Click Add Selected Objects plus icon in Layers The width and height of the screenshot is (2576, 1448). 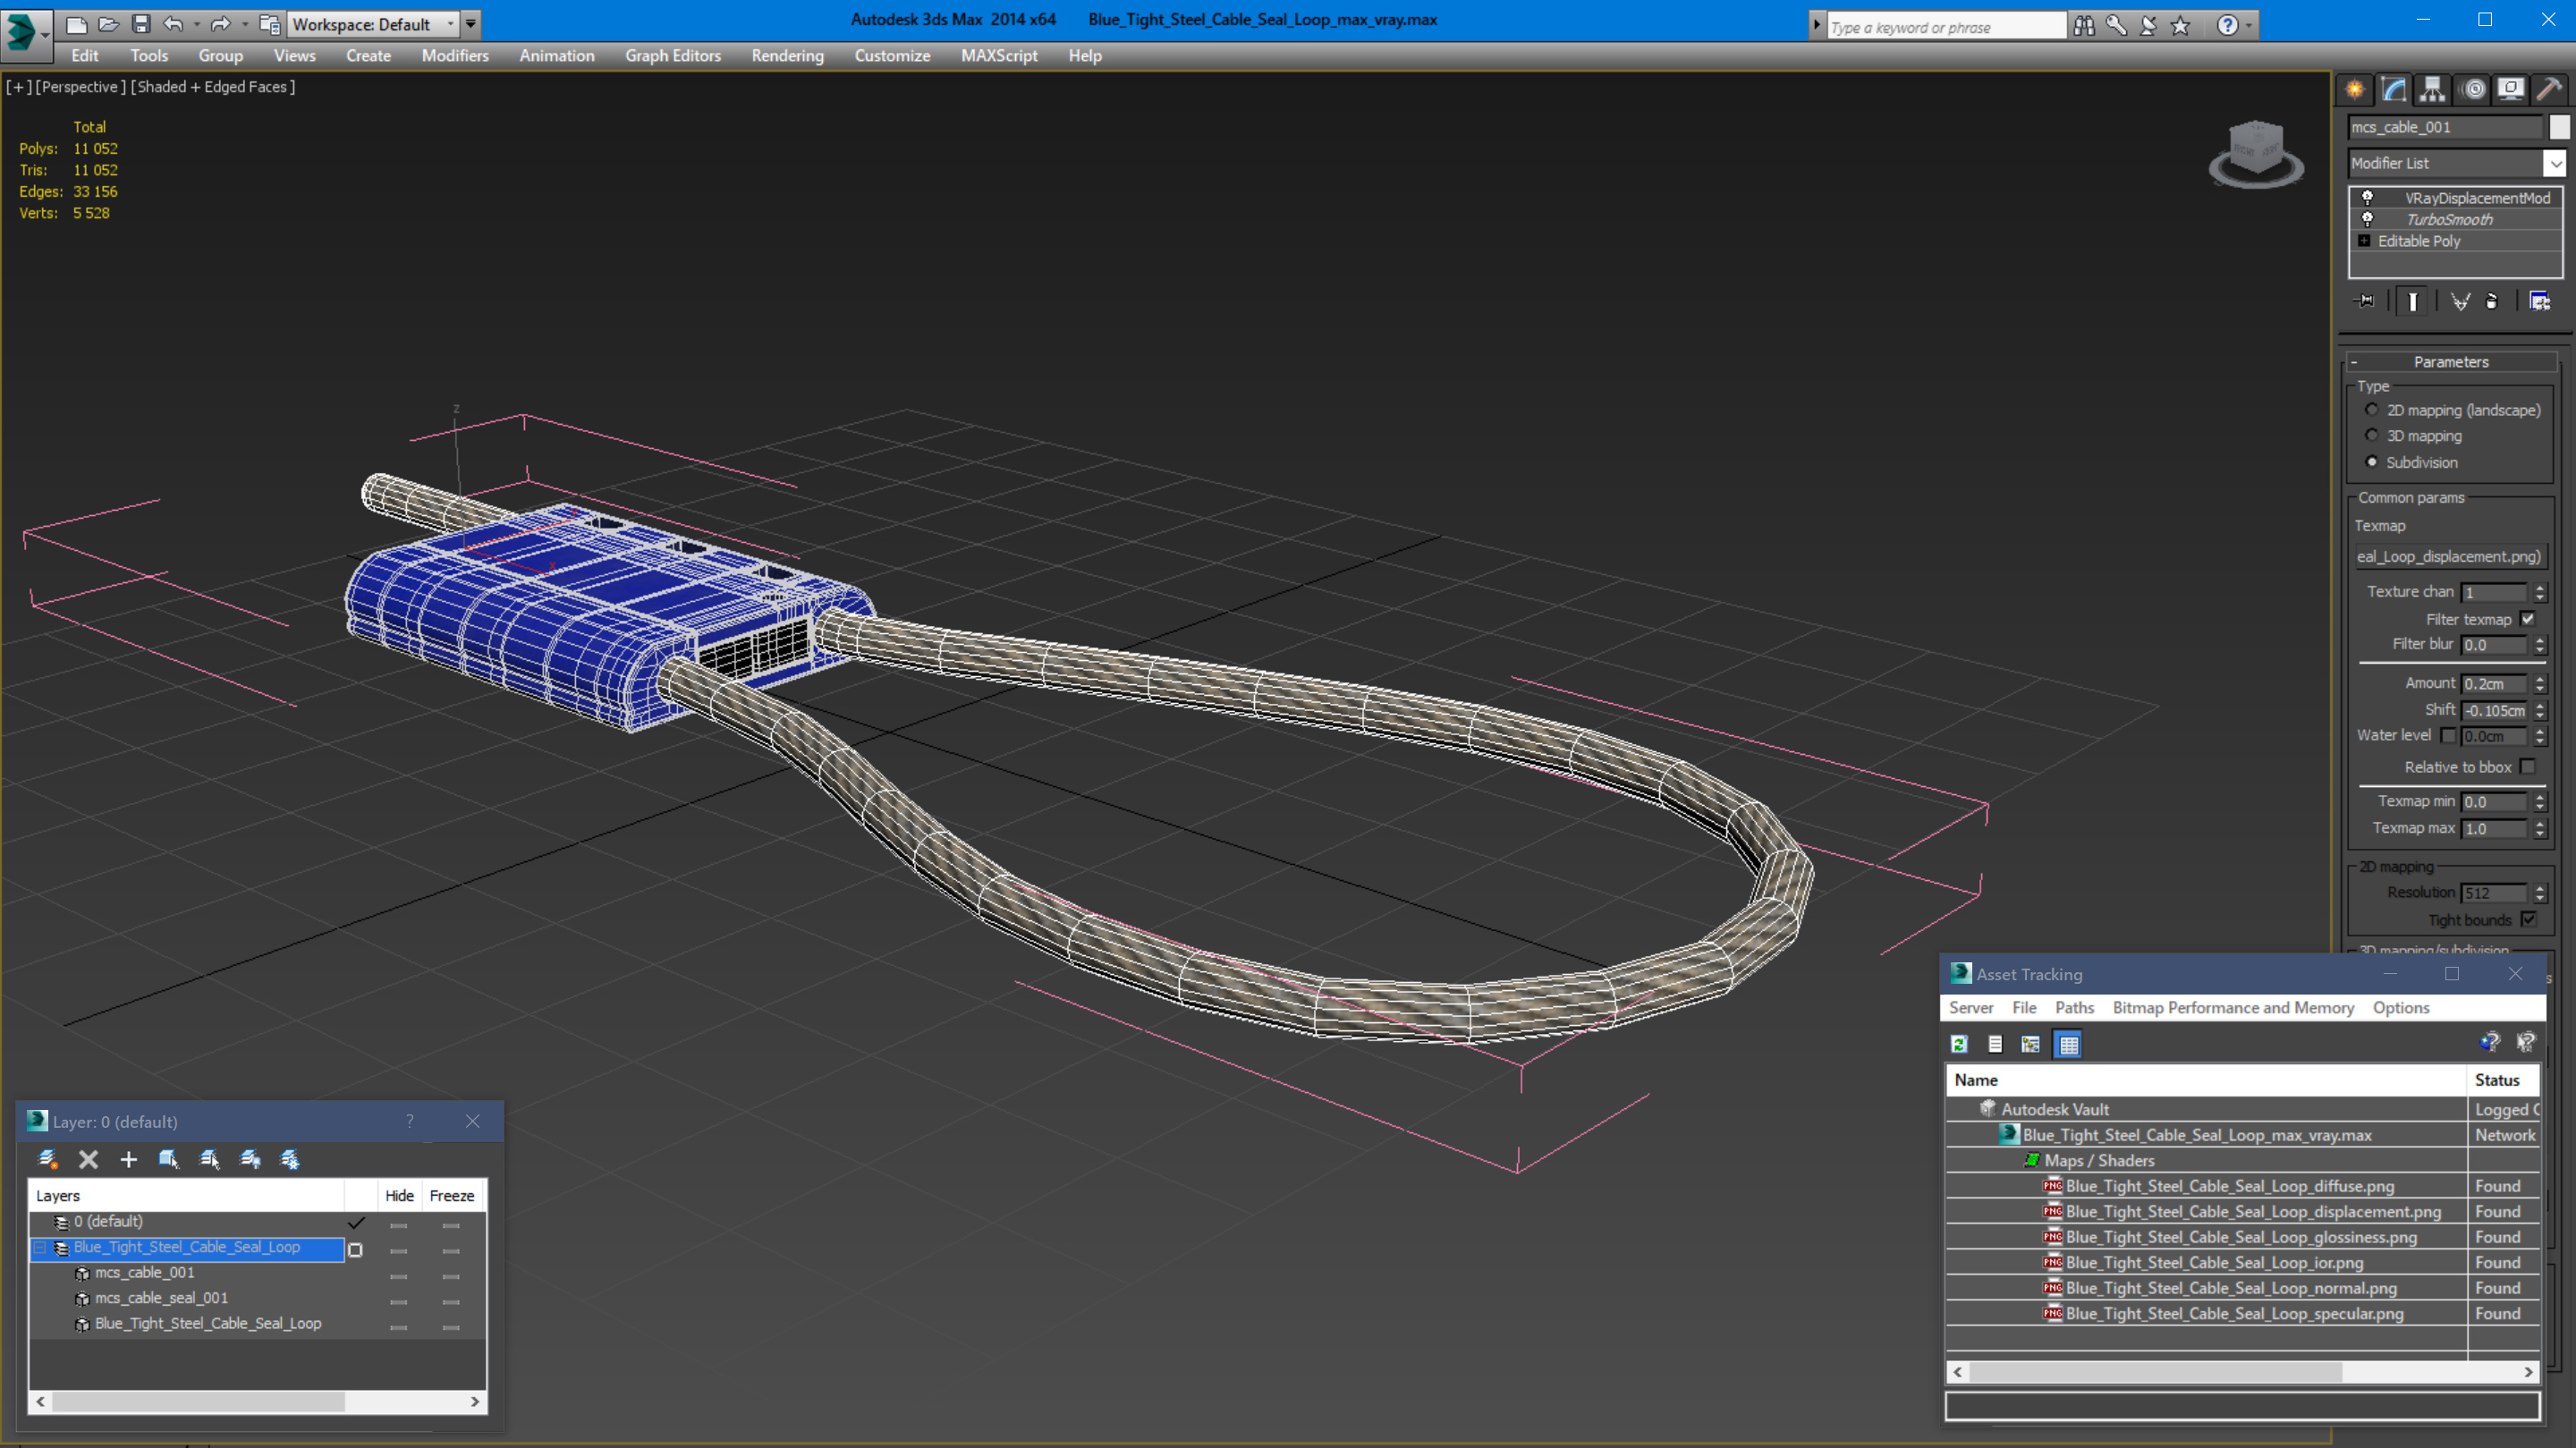point(128,1159)
